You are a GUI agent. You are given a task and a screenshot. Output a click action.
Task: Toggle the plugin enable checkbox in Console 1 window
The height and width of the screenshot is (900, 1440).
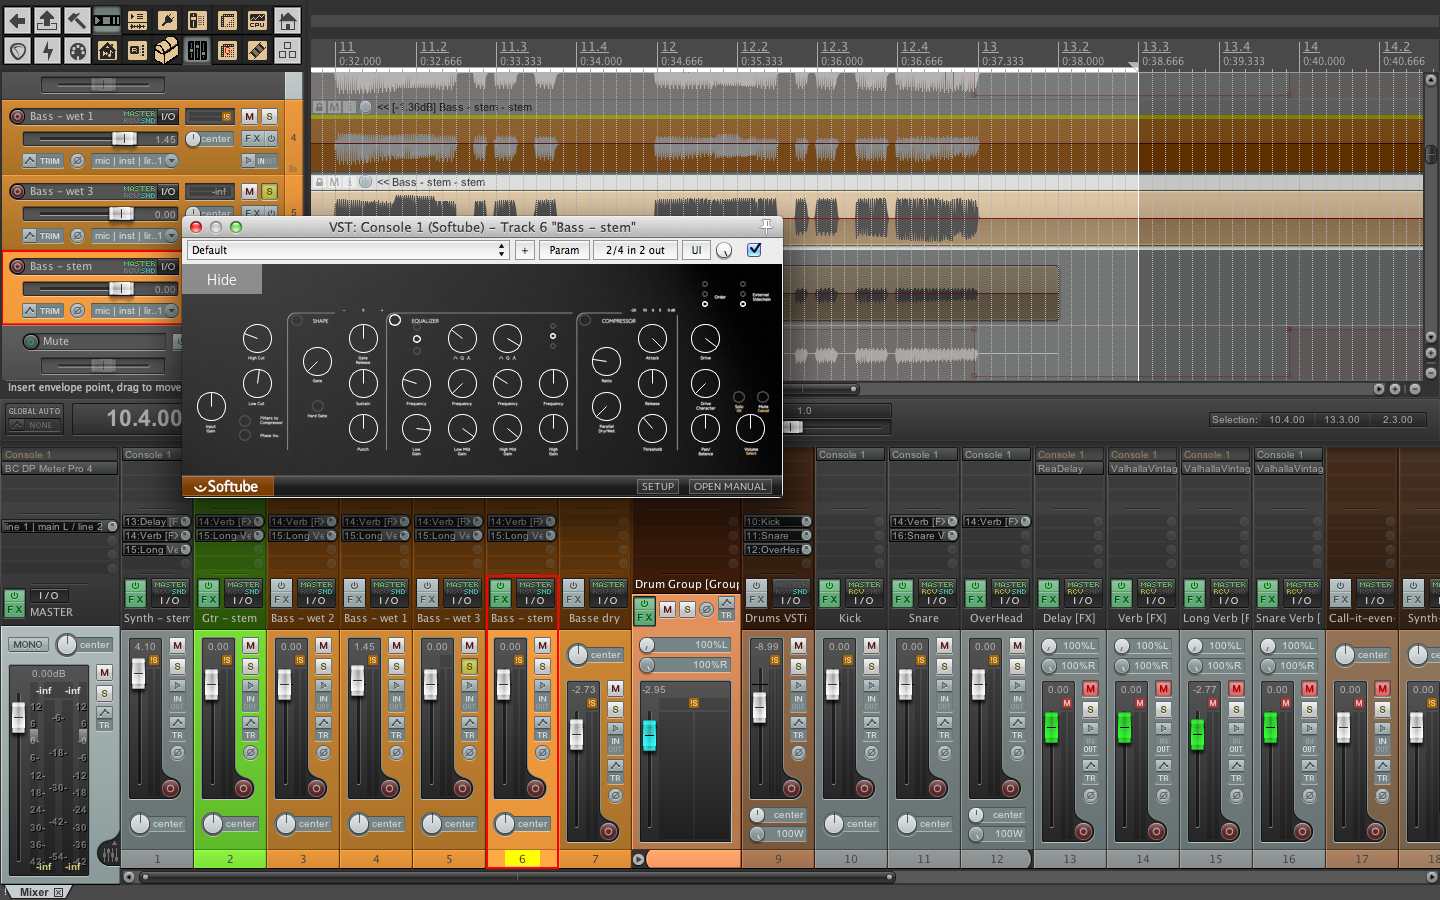(x=754, y=250)
